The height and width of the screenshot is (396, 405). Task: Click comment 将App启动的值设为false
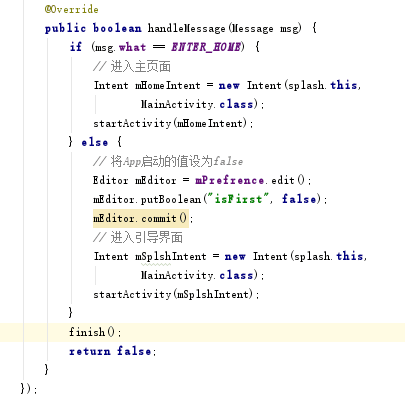coord(168,161)
